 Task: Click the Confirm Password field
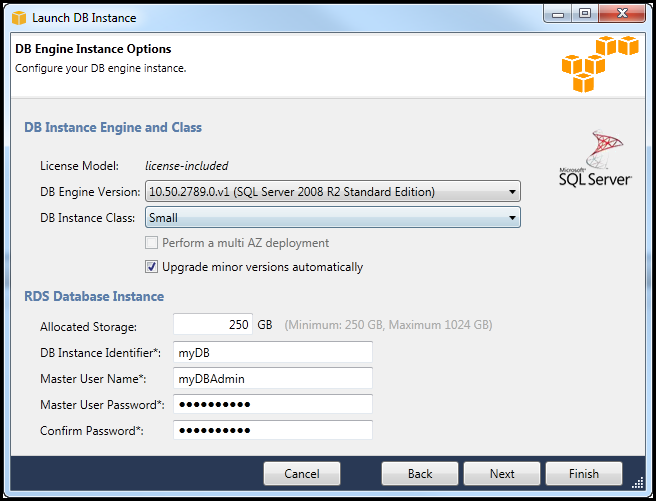point(272,430)
